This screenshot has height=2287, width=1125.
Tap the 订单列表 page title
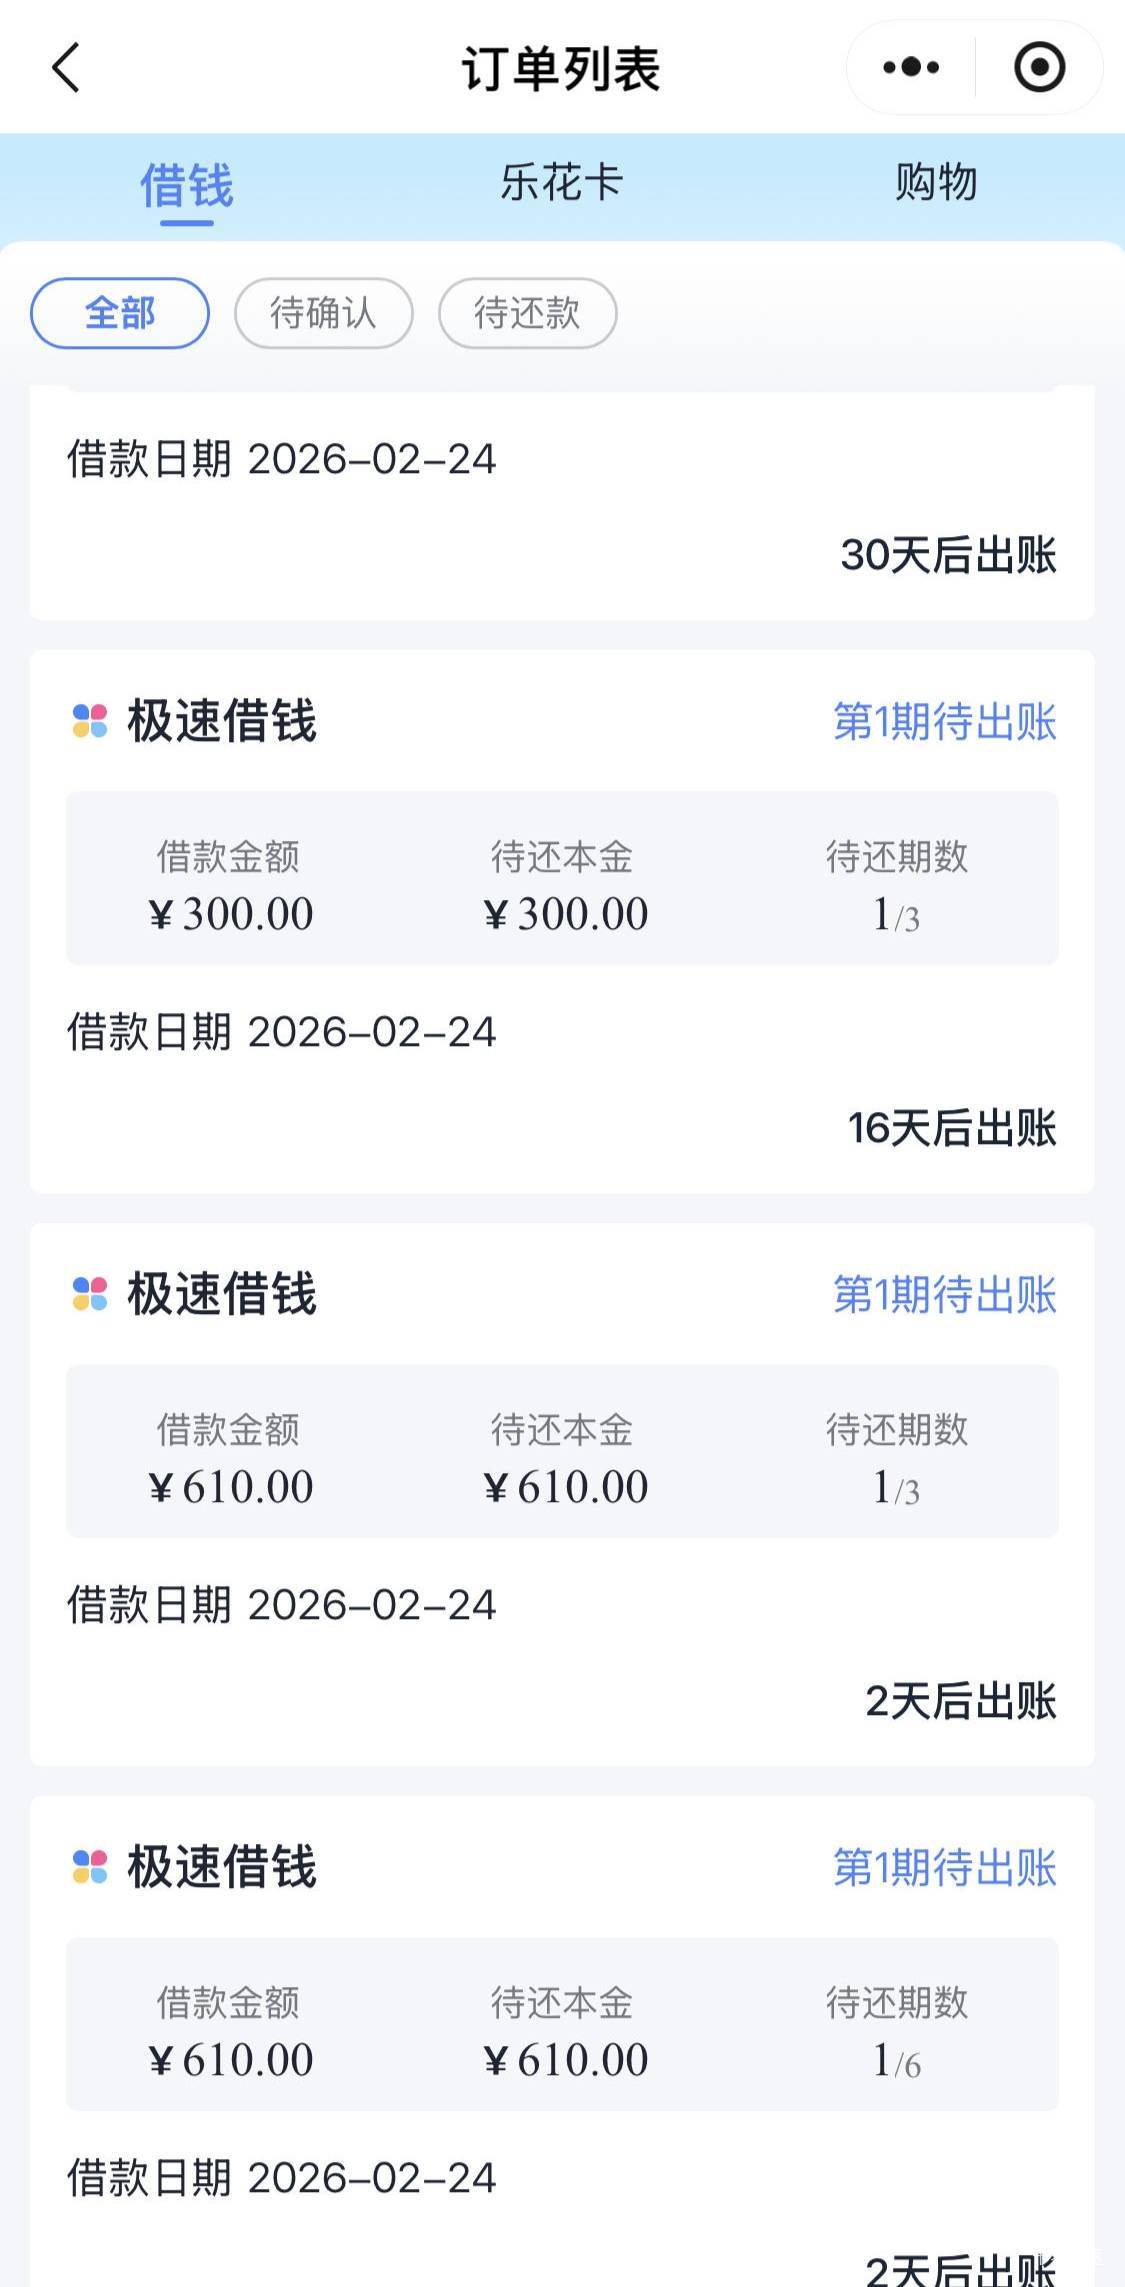[561, 69]
